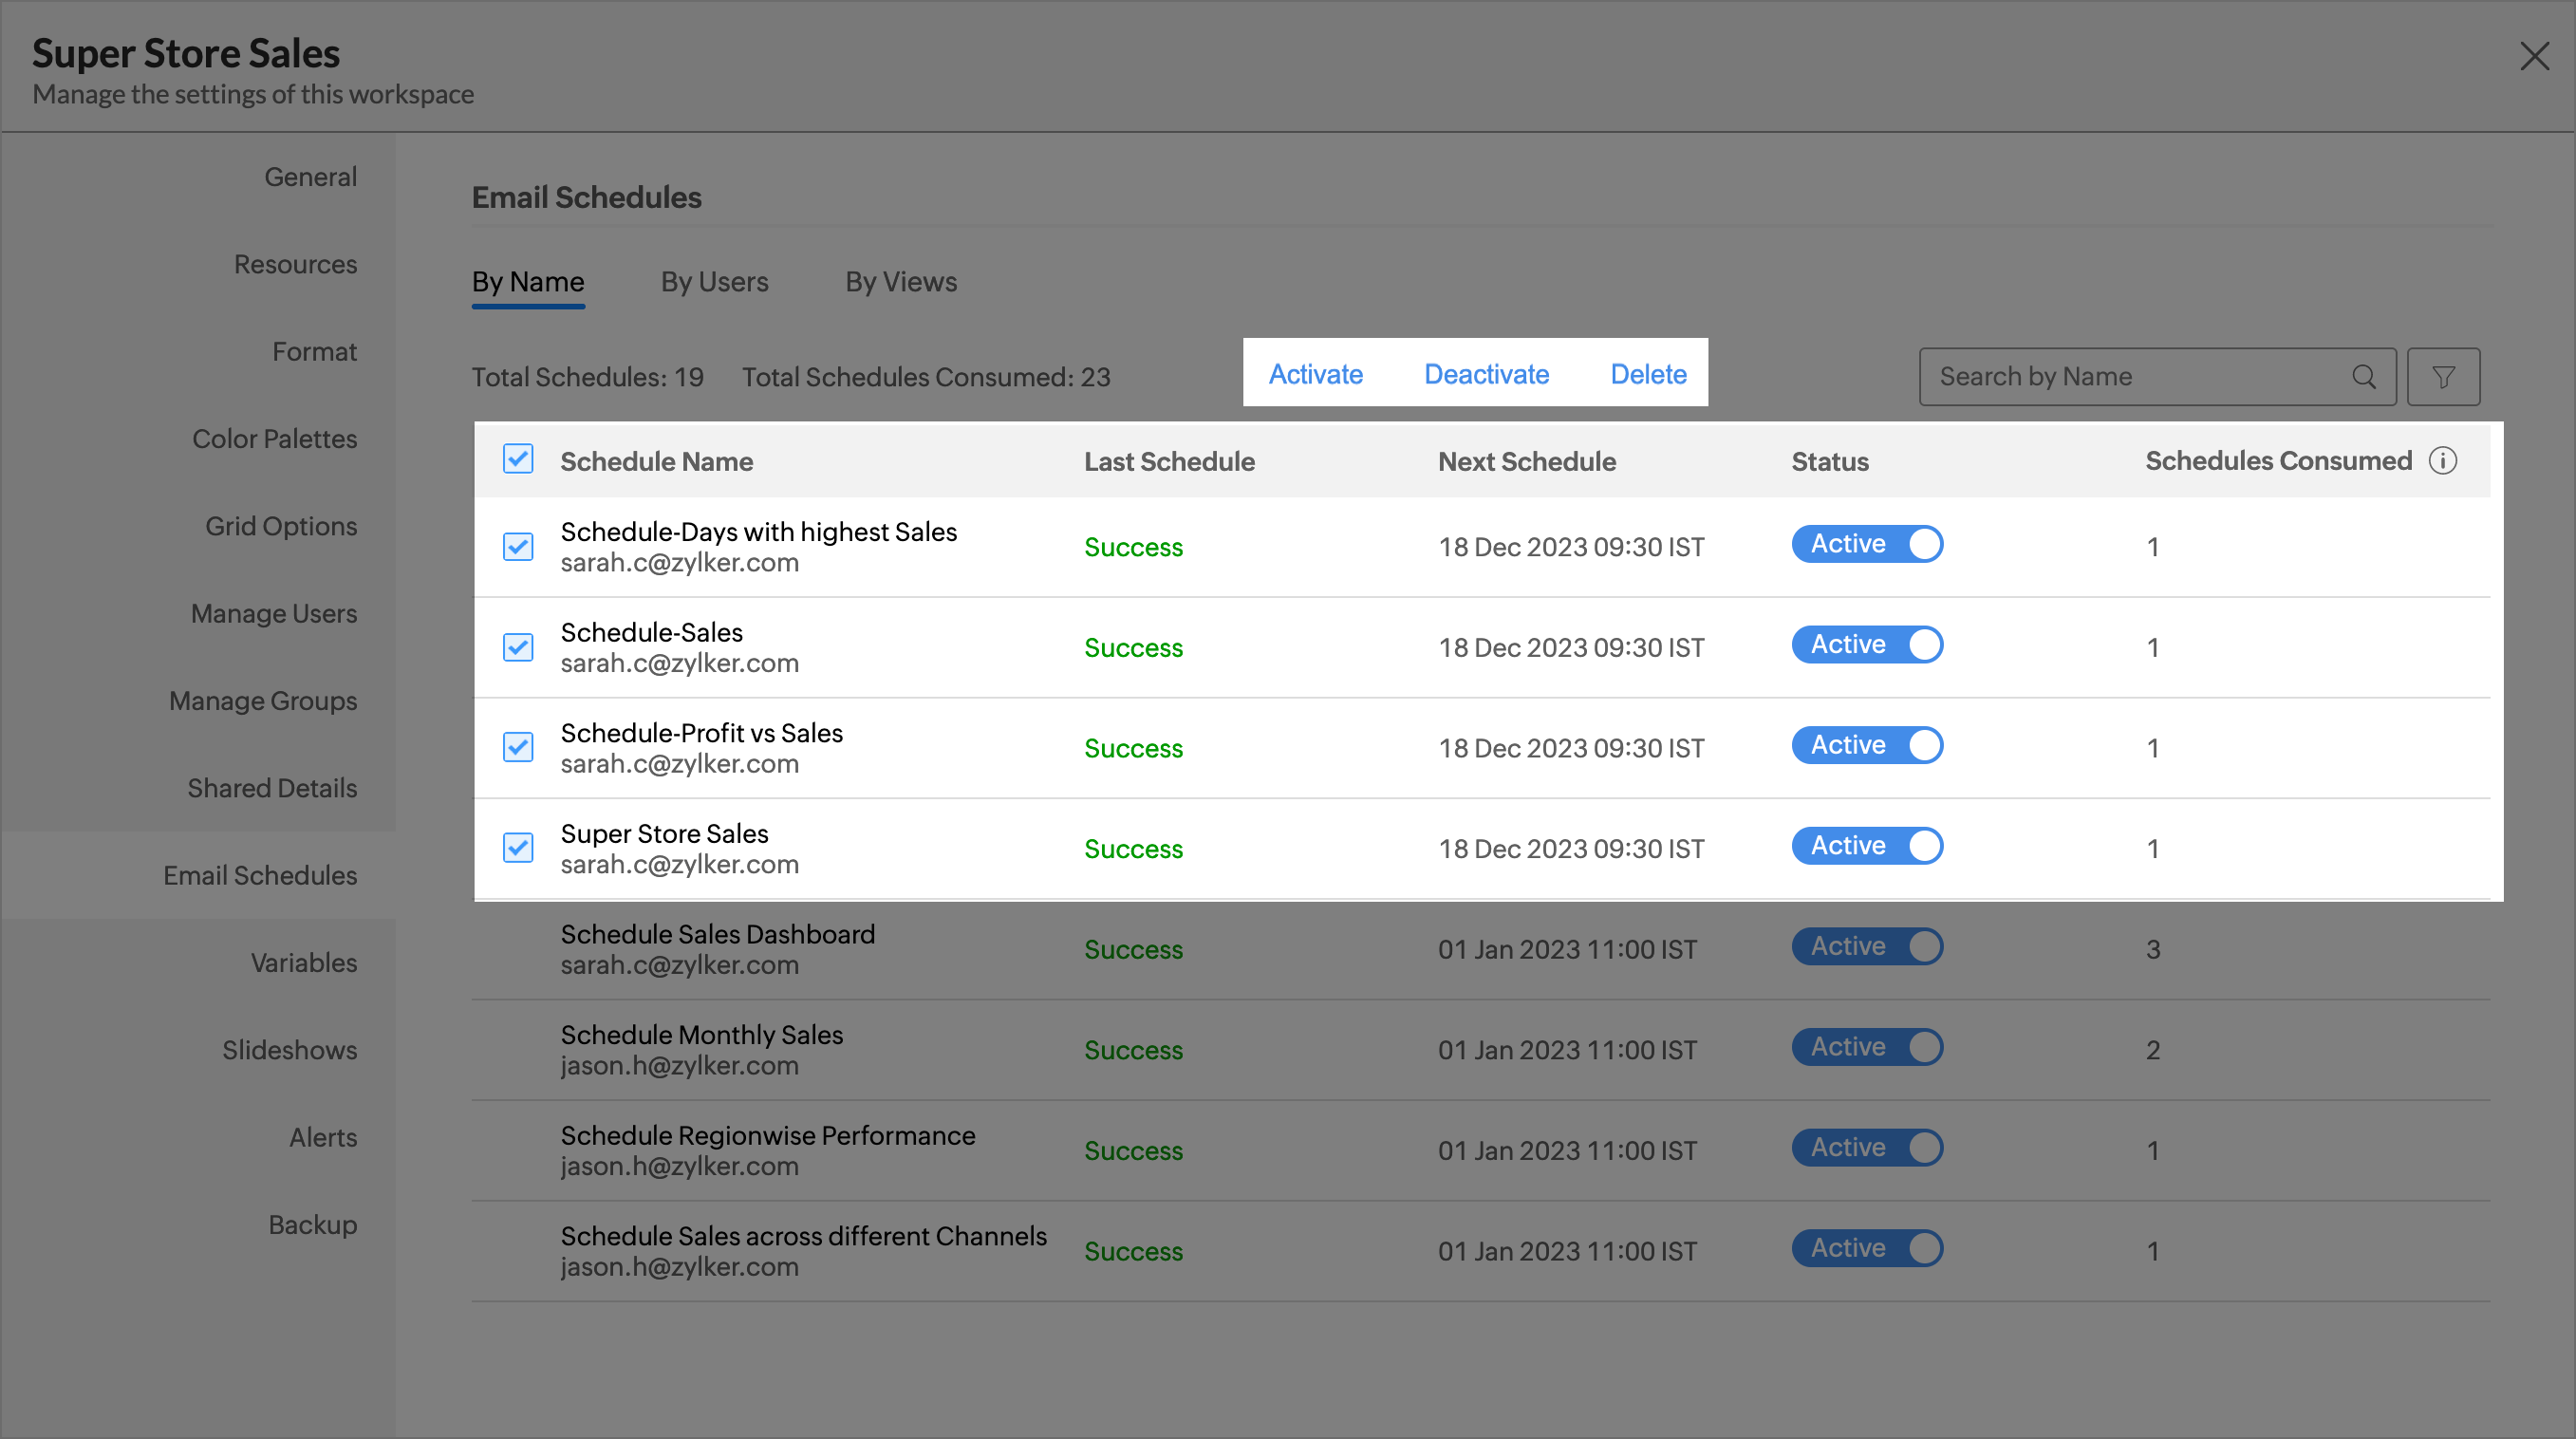Open Shared Details in sidebar
The width and height of the screenshot is (2576, 1439).
tap(272, 788)
